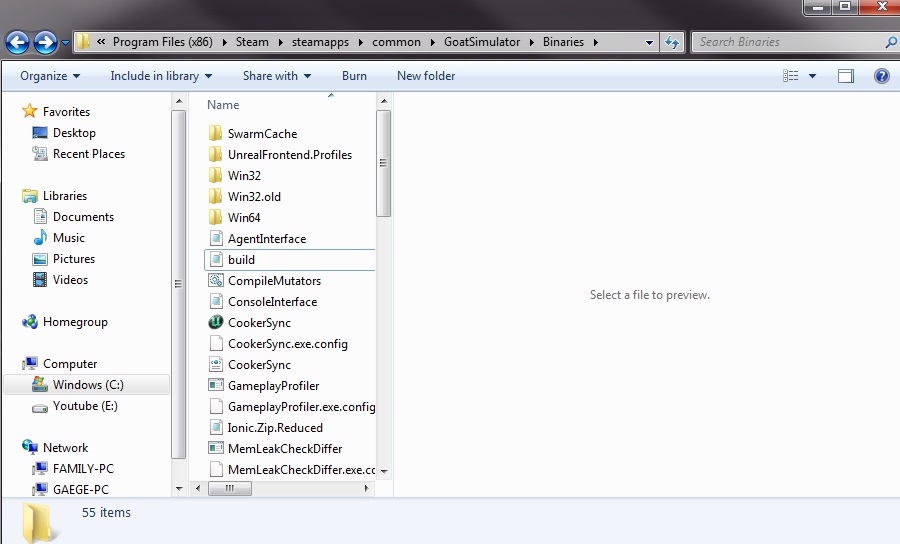Expand the arrow after Binaries in breadcrumb
Viewport: 900px width, 544px height.
pos(595,42)
